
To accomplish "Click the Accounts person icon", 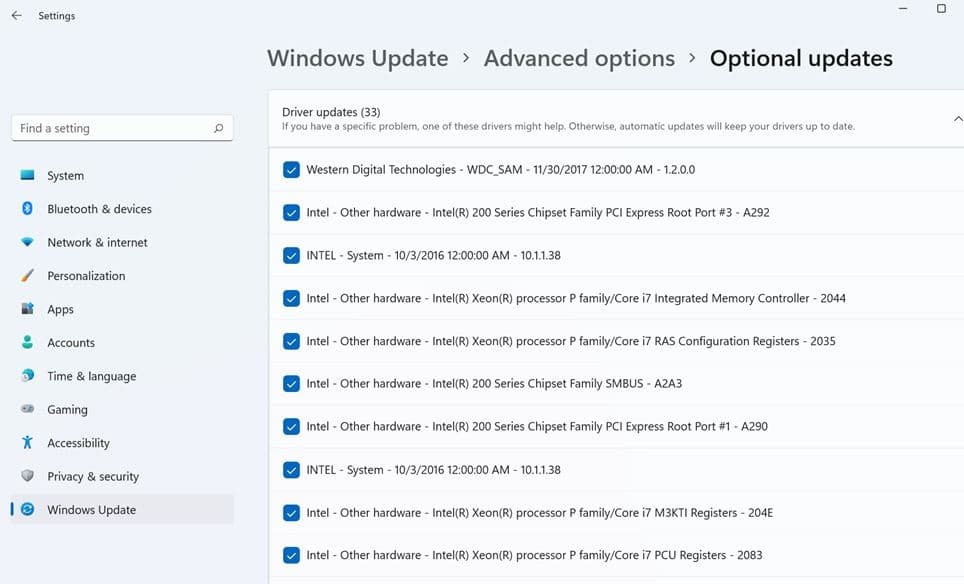I will point(28,343).
